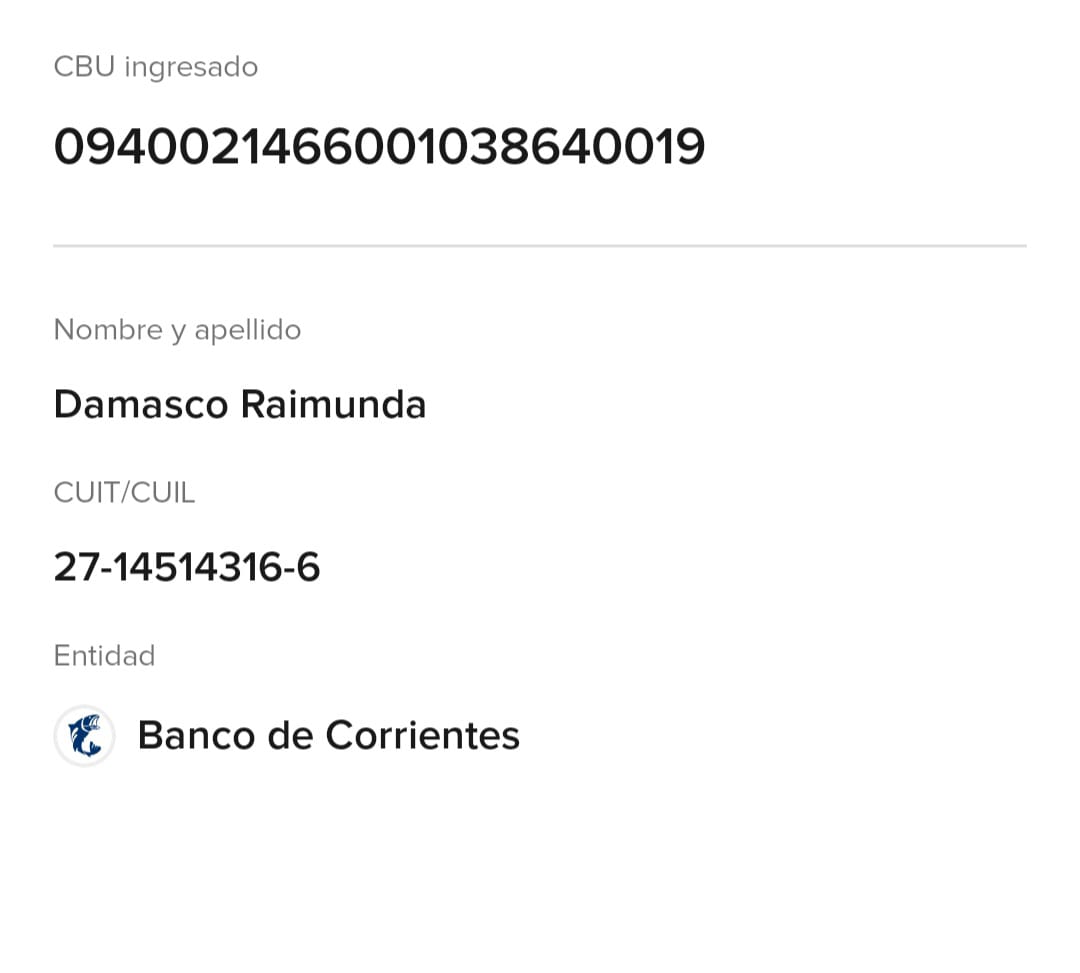The width and height of the screenshot is (1080, 973).
Task: Click the word "Nombre" in the name label
Action: tap(108, 330)
